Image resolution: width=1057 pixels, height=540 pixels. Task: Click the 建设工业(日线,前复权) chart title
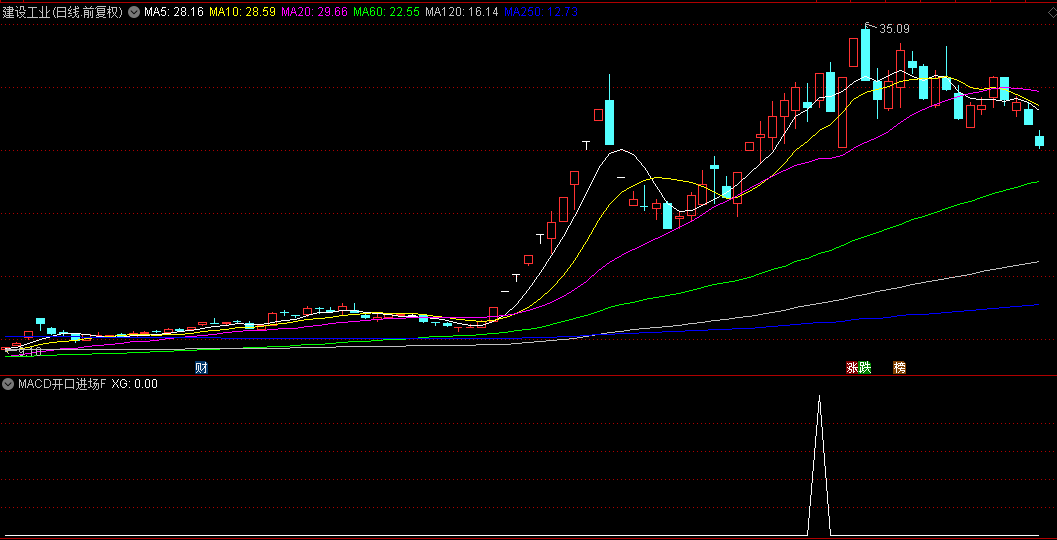coord(63,11)
